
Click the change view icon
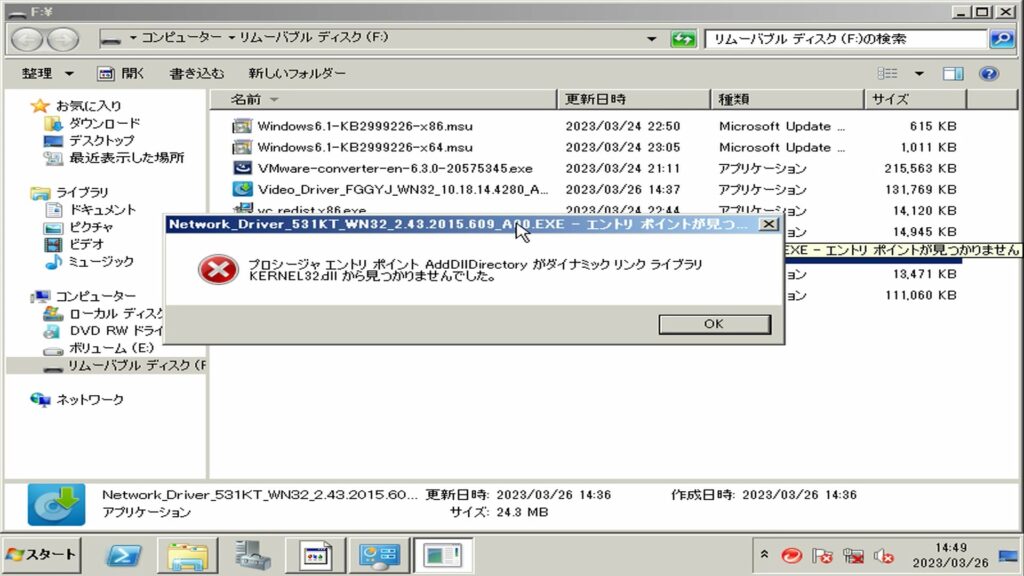pyautogui.click(x=887, y=74)
